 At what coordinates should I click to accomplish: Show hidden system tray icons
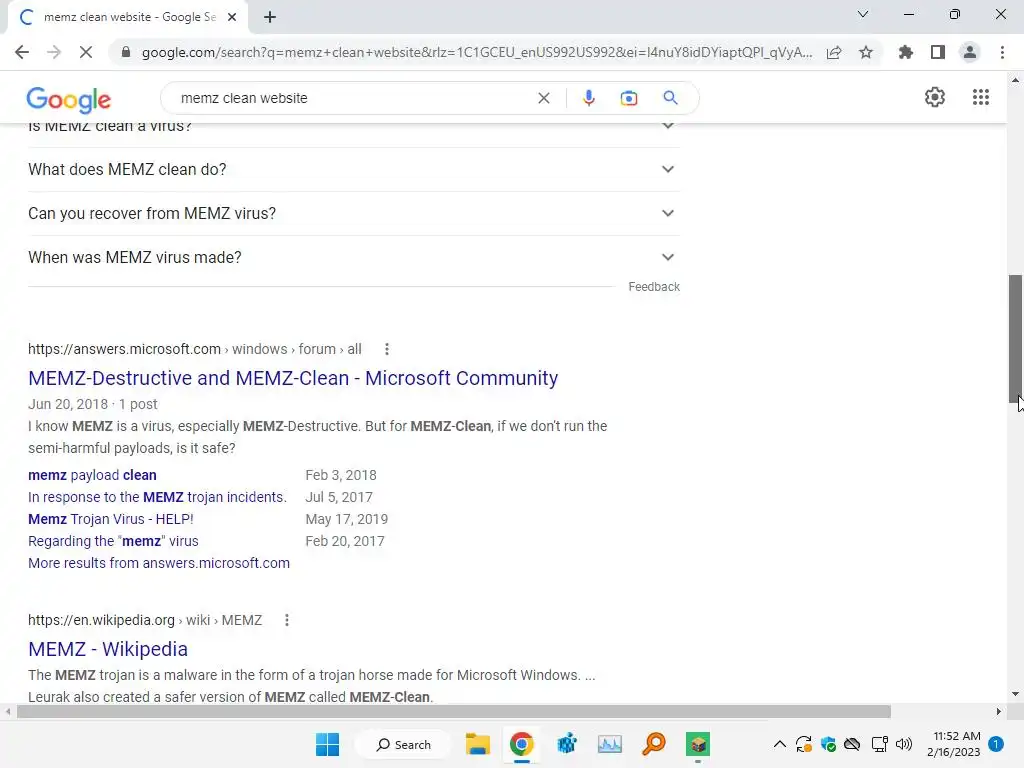click(x=780, y=744)
